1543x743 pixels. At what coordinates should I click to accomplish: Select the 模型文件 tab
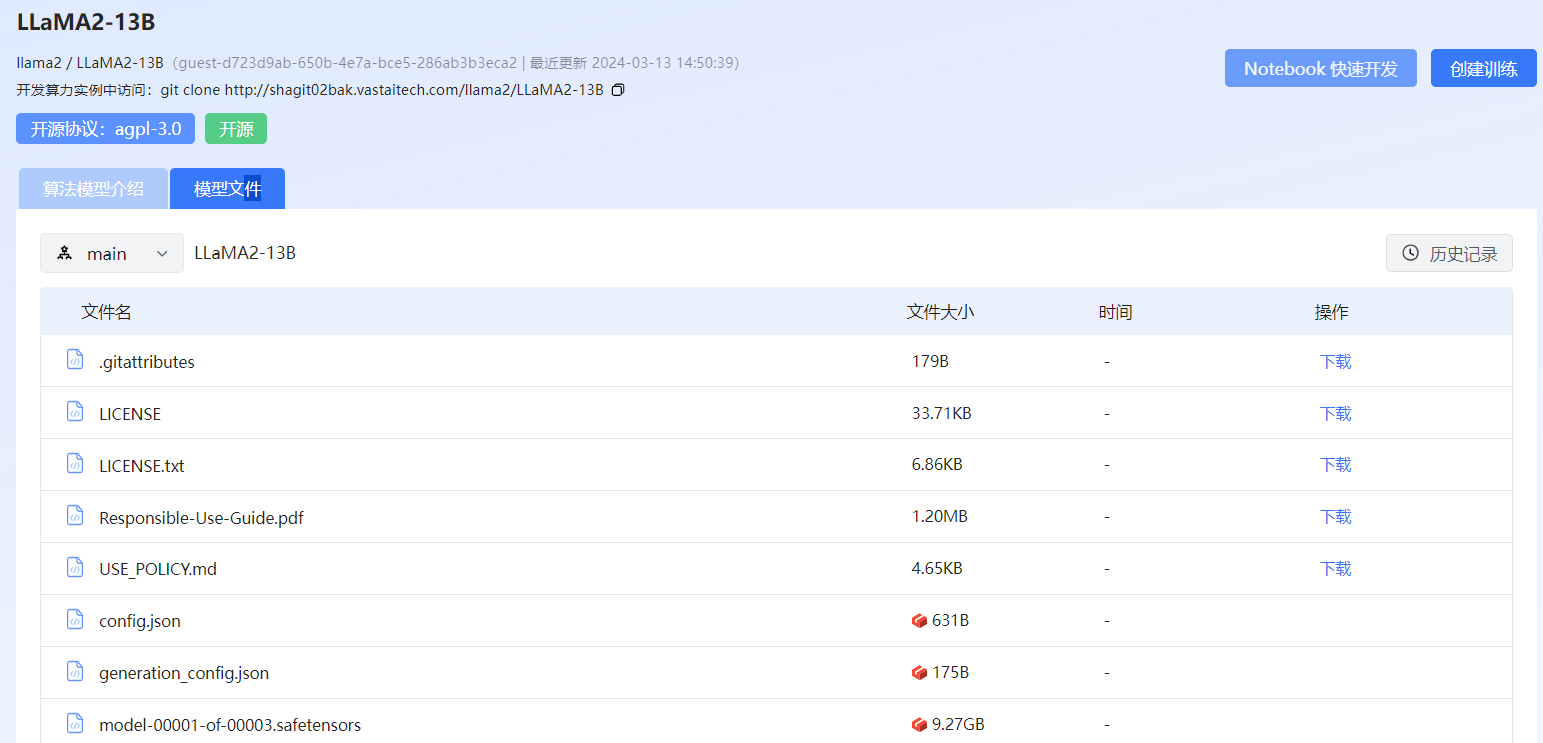click(x=227, y=189)
